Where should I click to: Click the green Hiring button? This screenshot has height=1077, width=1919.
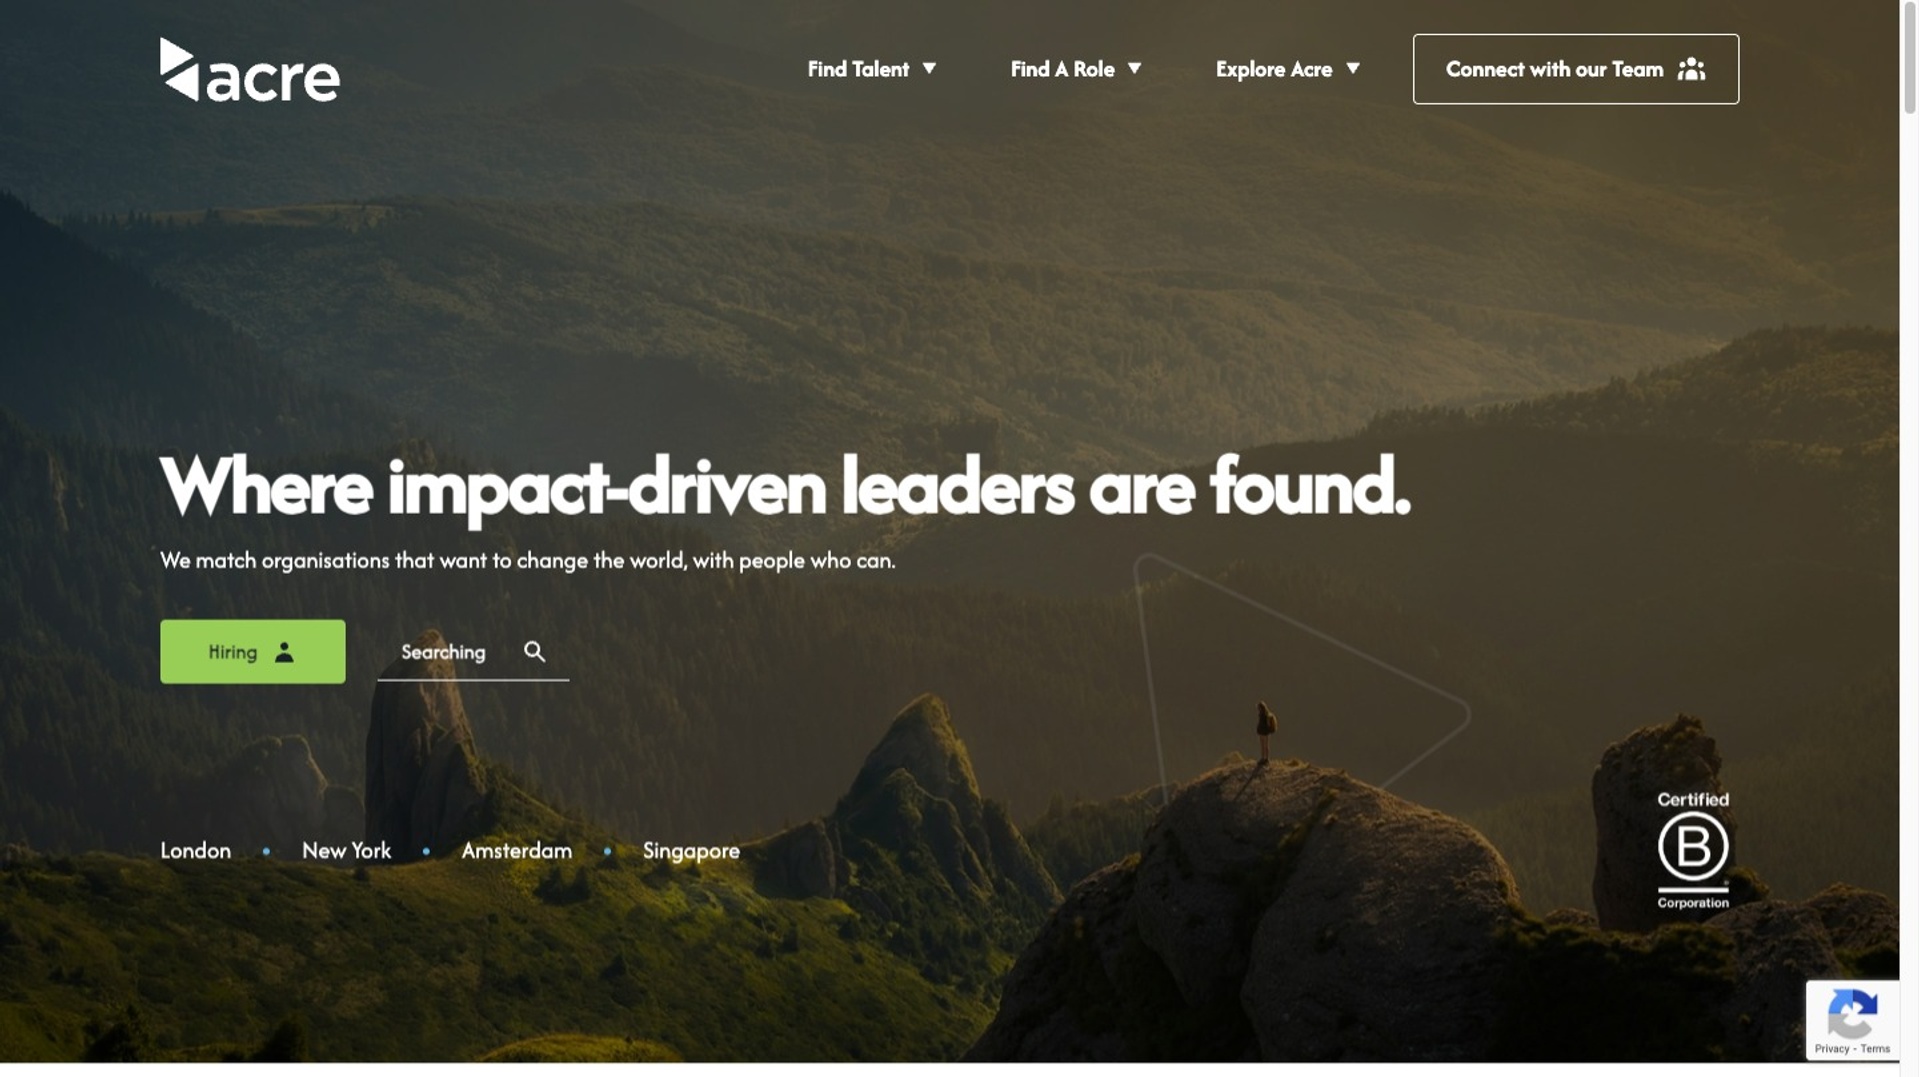253,652
